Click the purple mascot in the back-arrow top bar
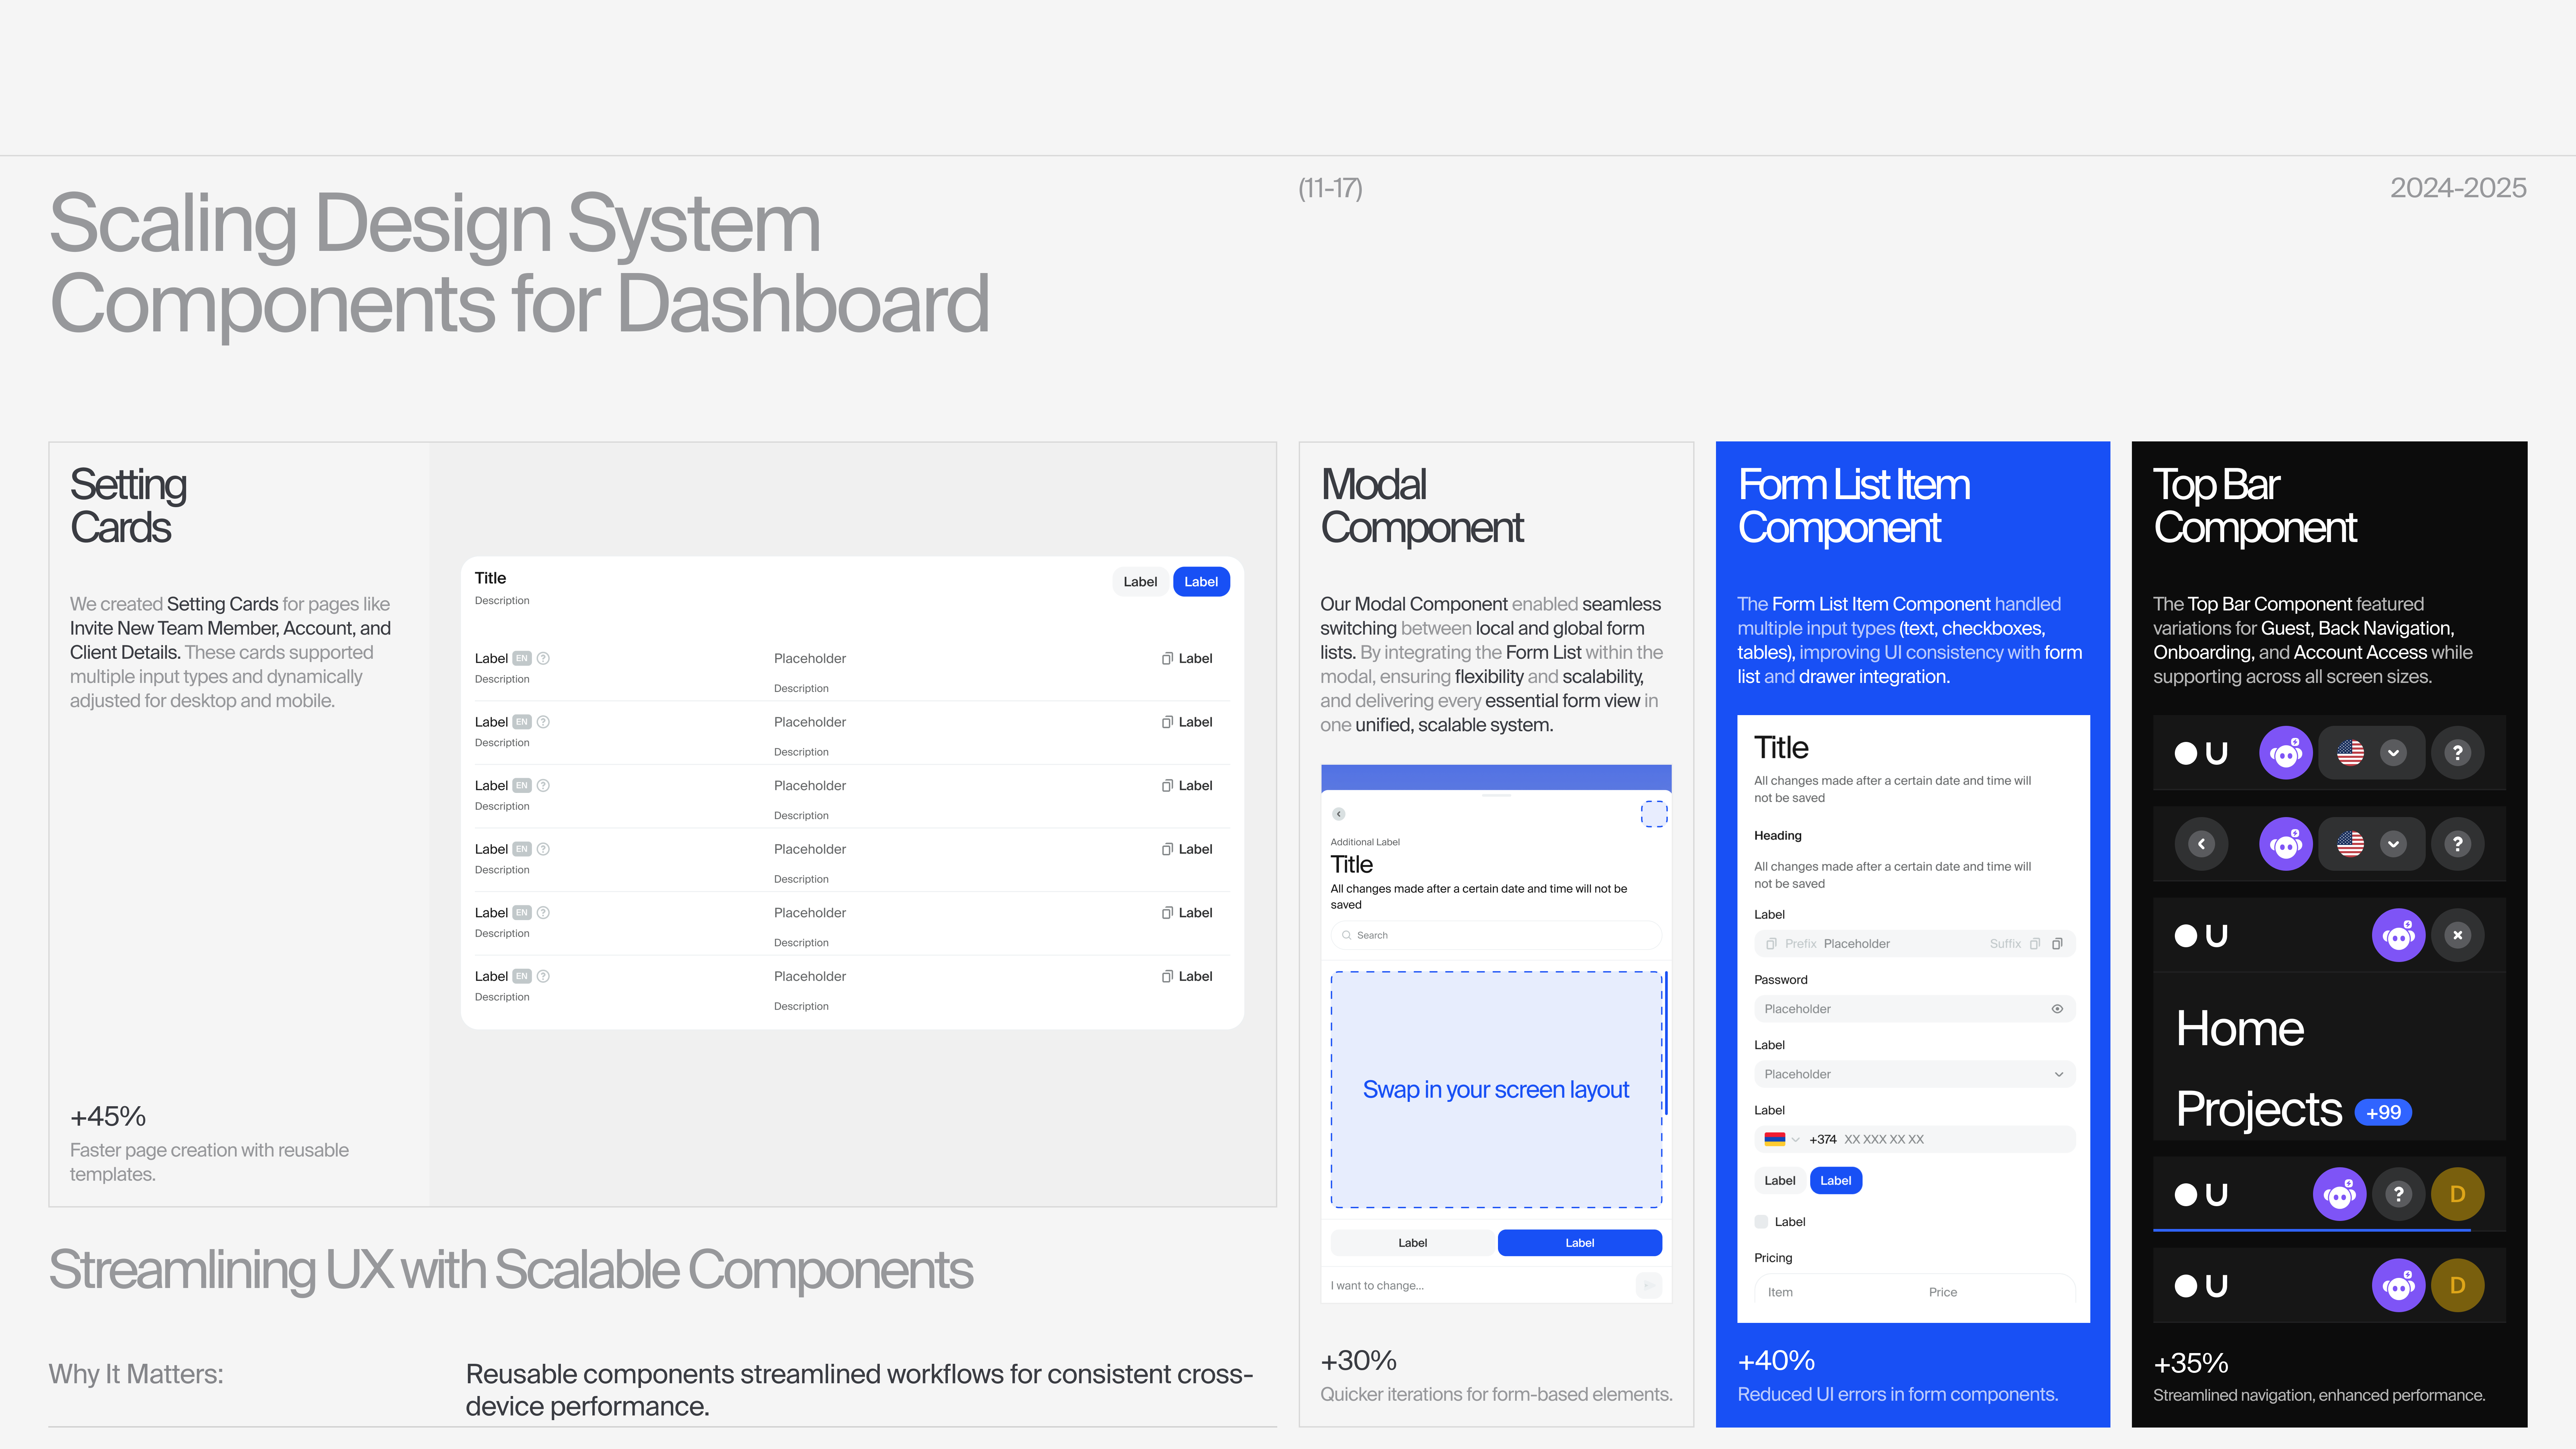Viewport: 2576px width, 1449px height. (x=2286, y=844)
